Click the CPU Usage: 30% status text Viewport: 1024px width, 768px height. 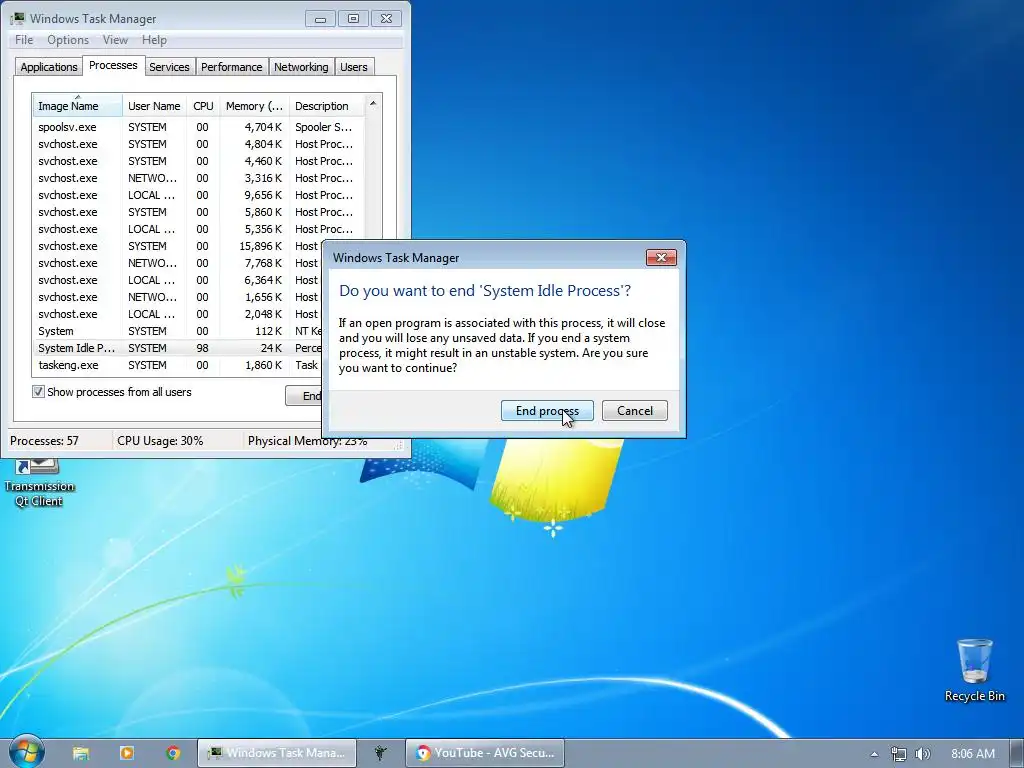point(160,441)
